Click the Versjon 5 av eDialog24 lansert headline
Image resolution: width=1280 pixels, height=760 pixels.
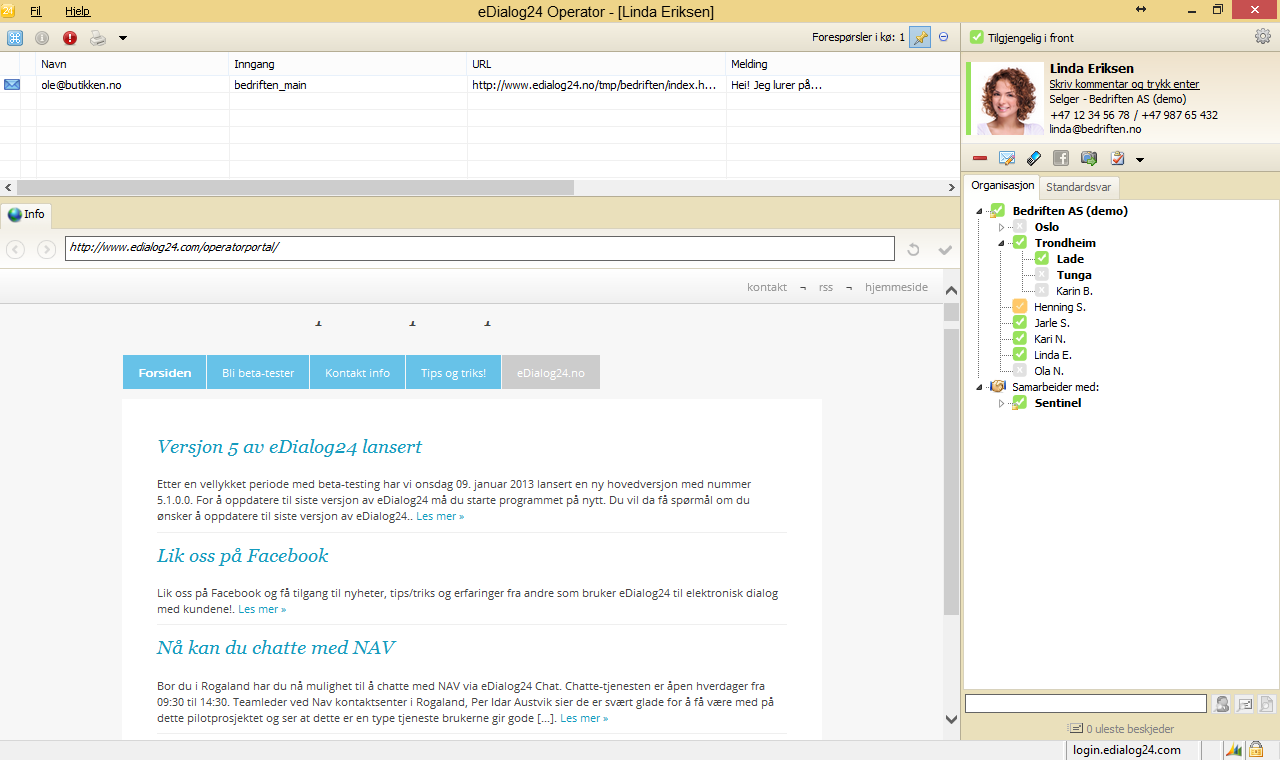click(289, 447)
